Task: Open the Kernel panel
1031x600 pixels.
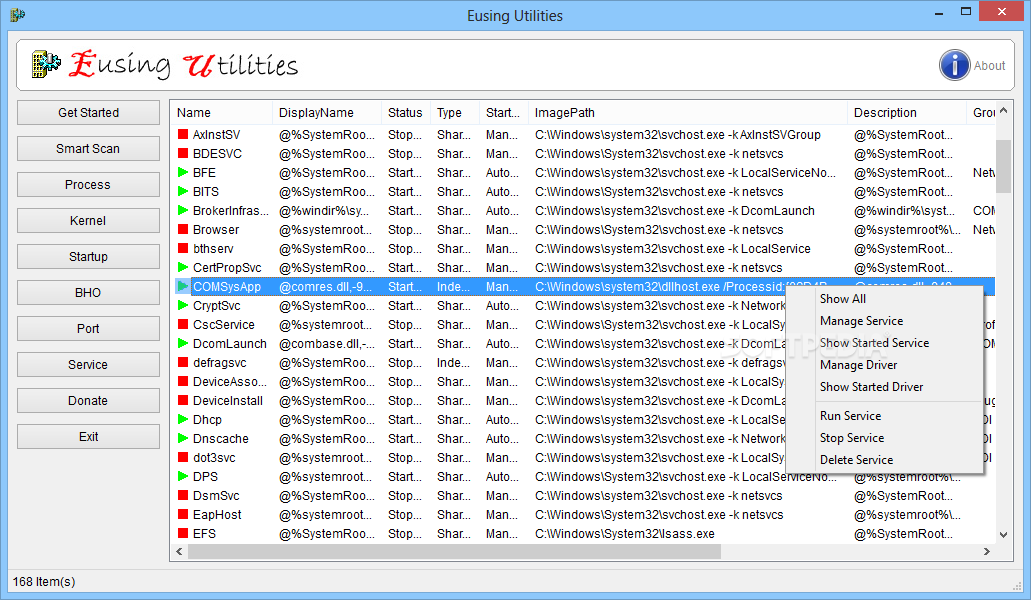Action: pyautogui.click(x=88, y=221)
